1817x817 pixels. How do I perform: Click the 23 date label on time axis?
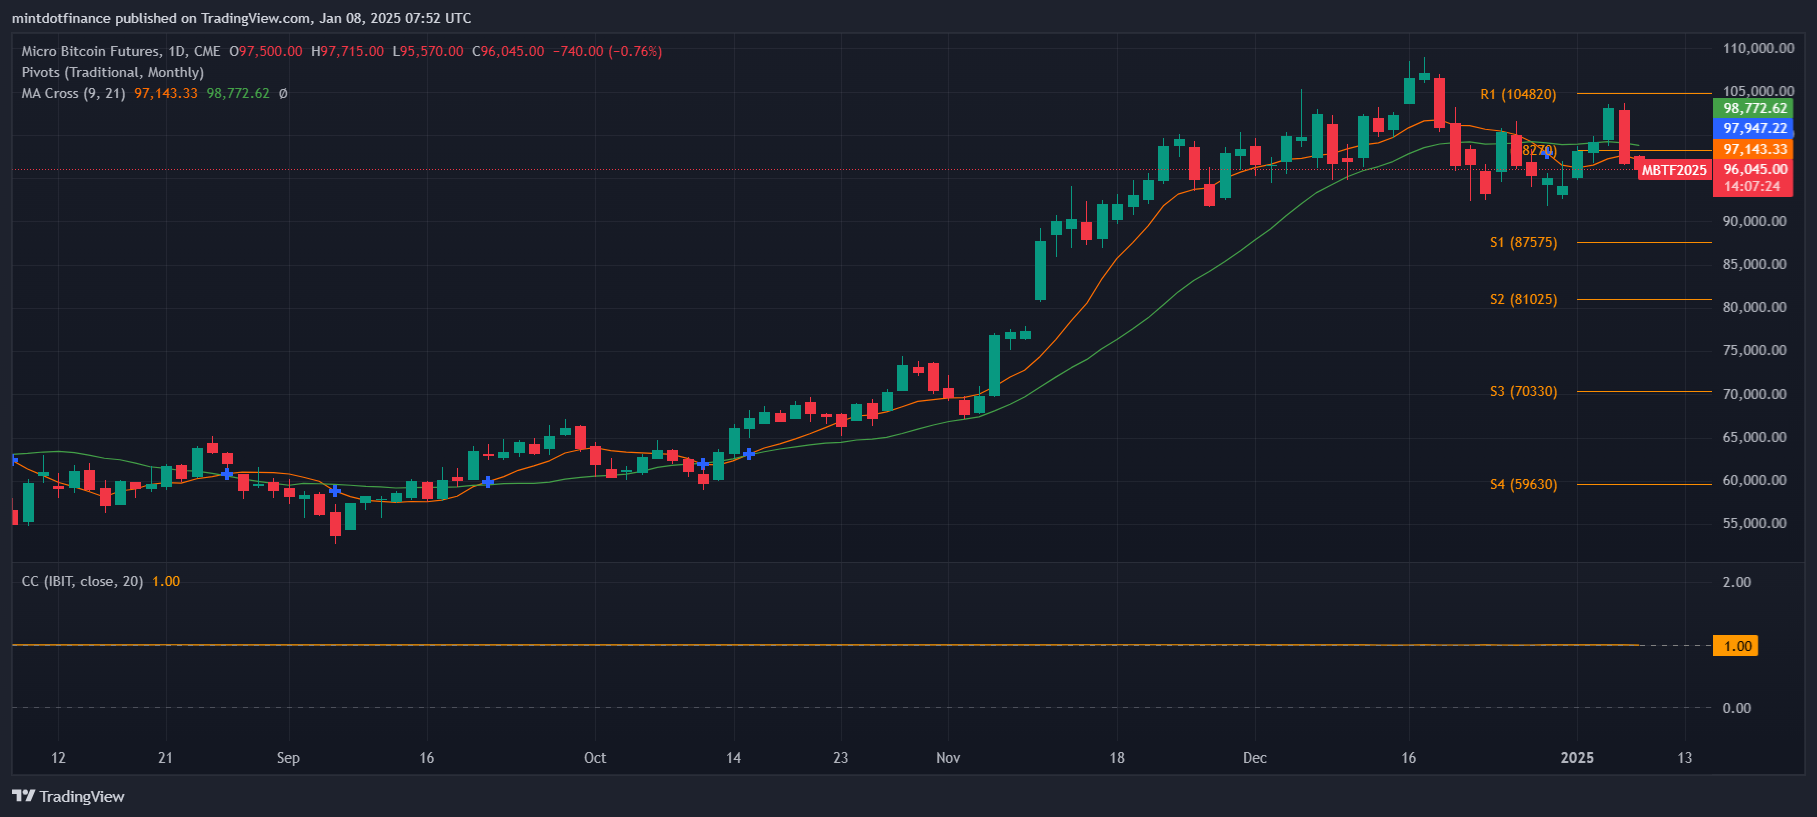pos(841,758)
